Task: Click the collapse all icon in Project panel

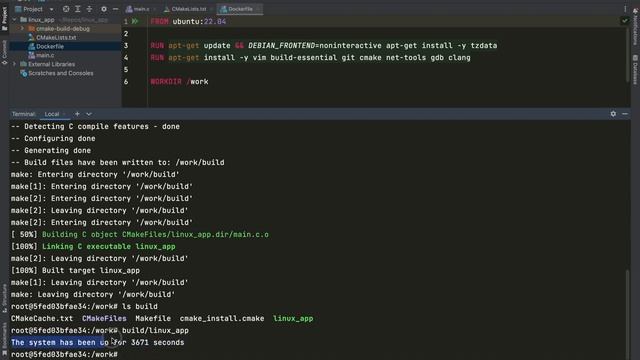Action: pos(89,9)
